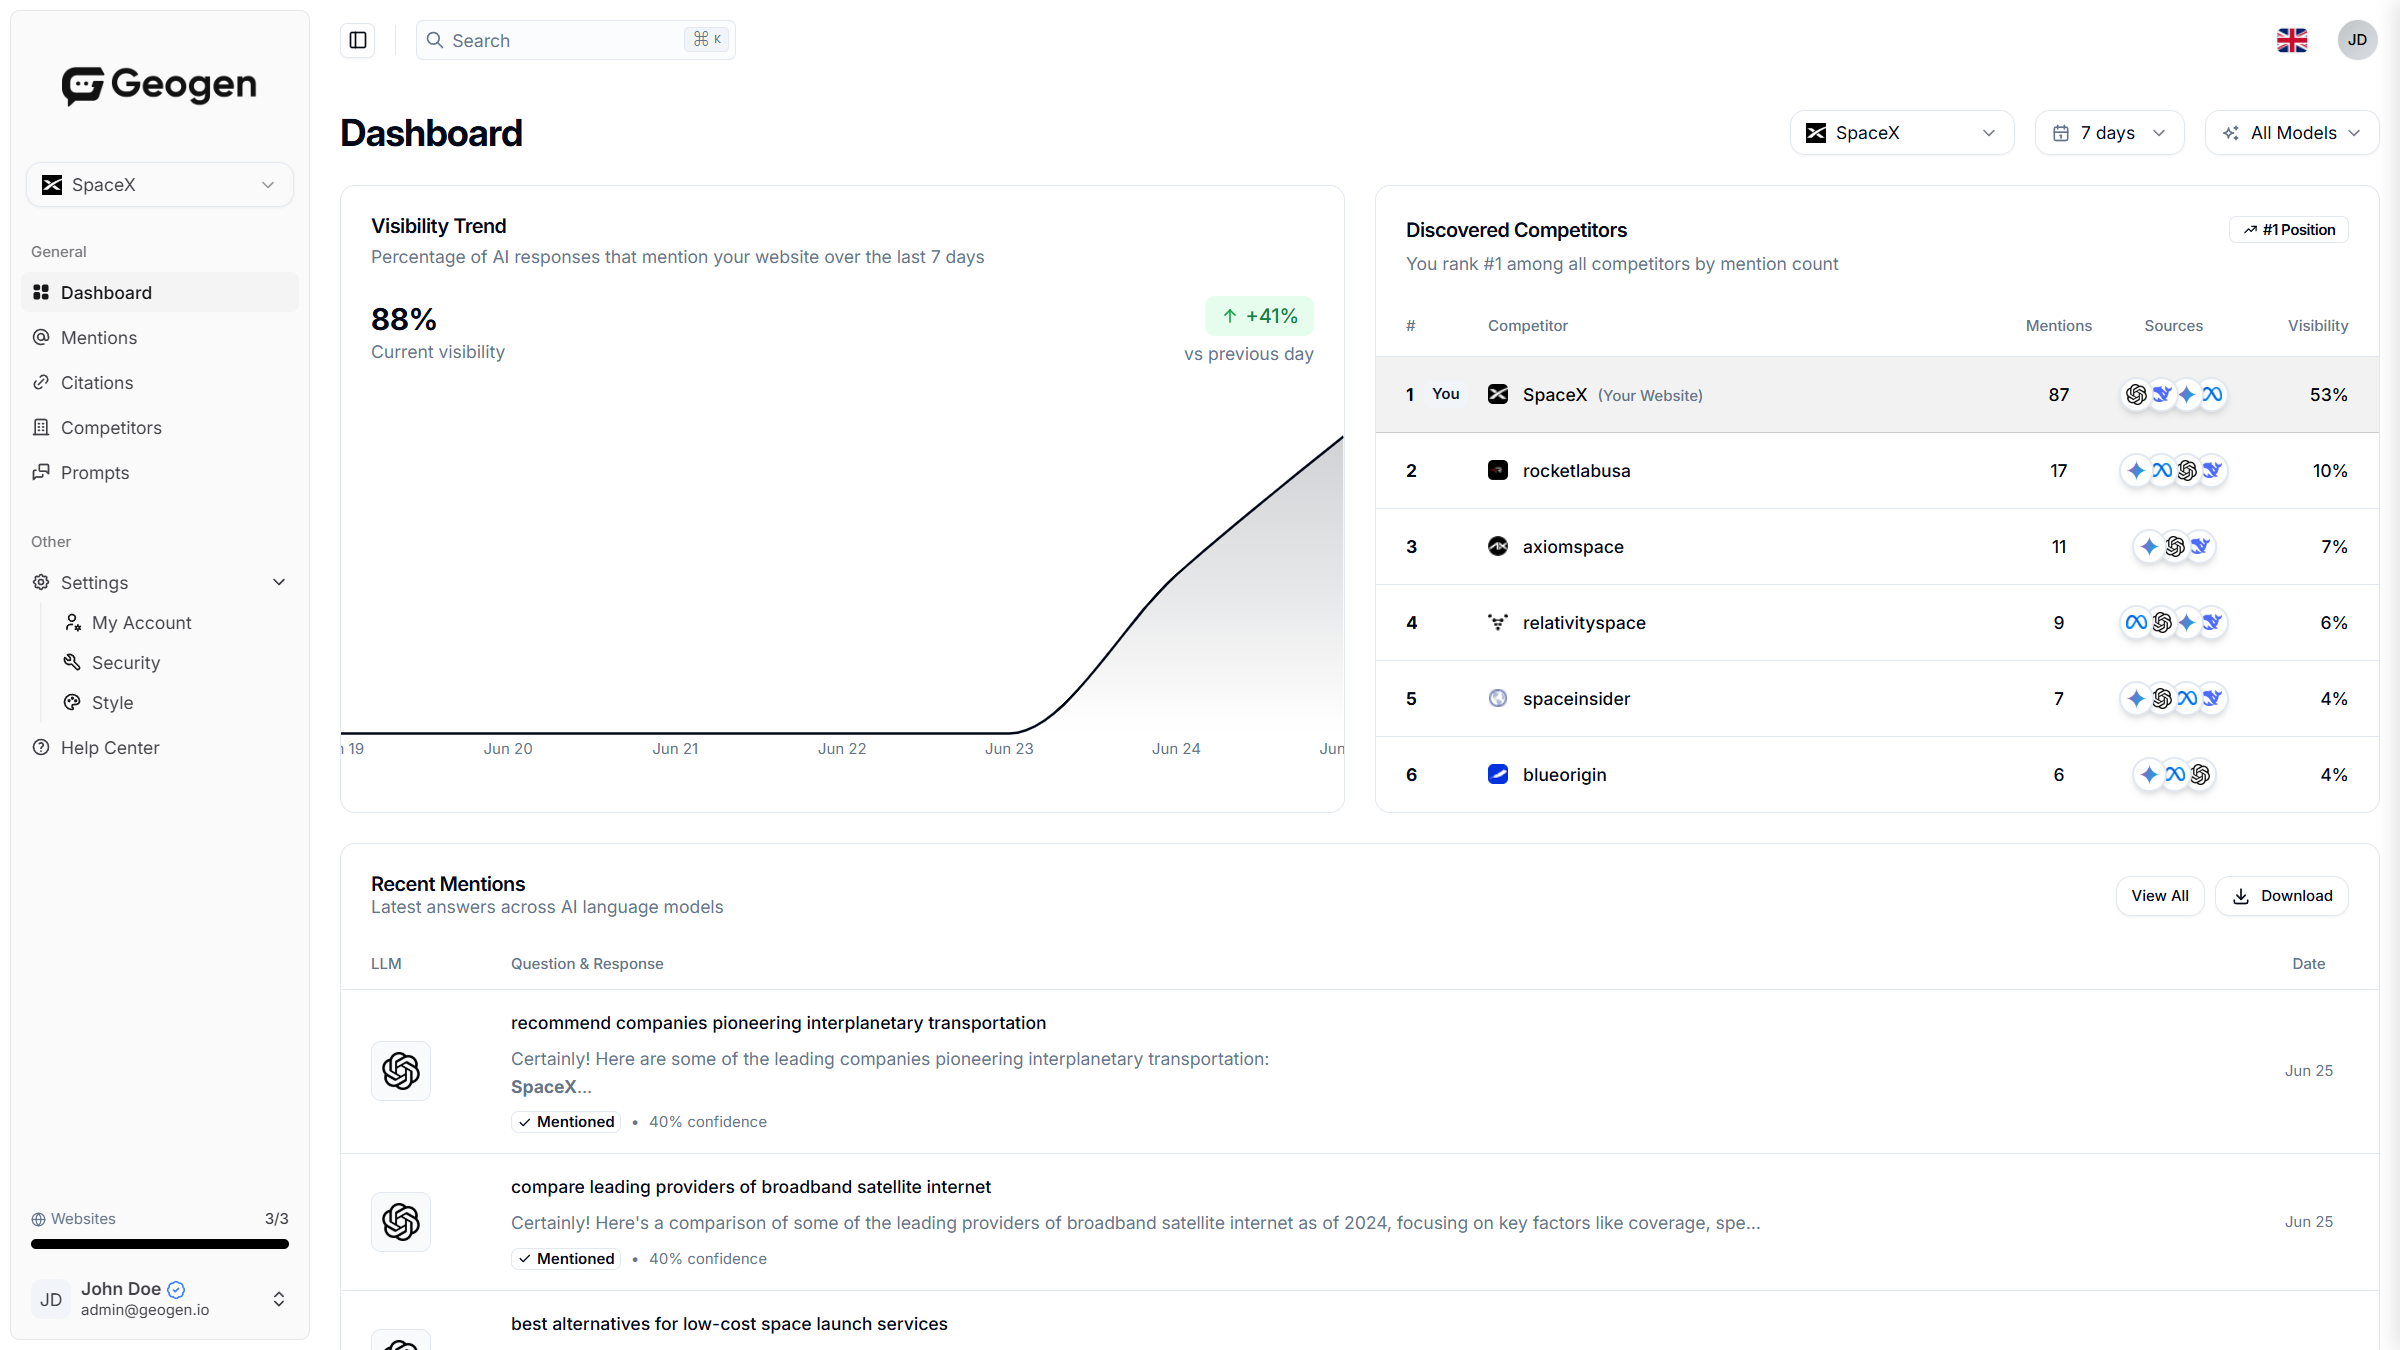2400x1350 pixels.
Task: Click the Visibility column header
Action: (x=2318, y=326)
